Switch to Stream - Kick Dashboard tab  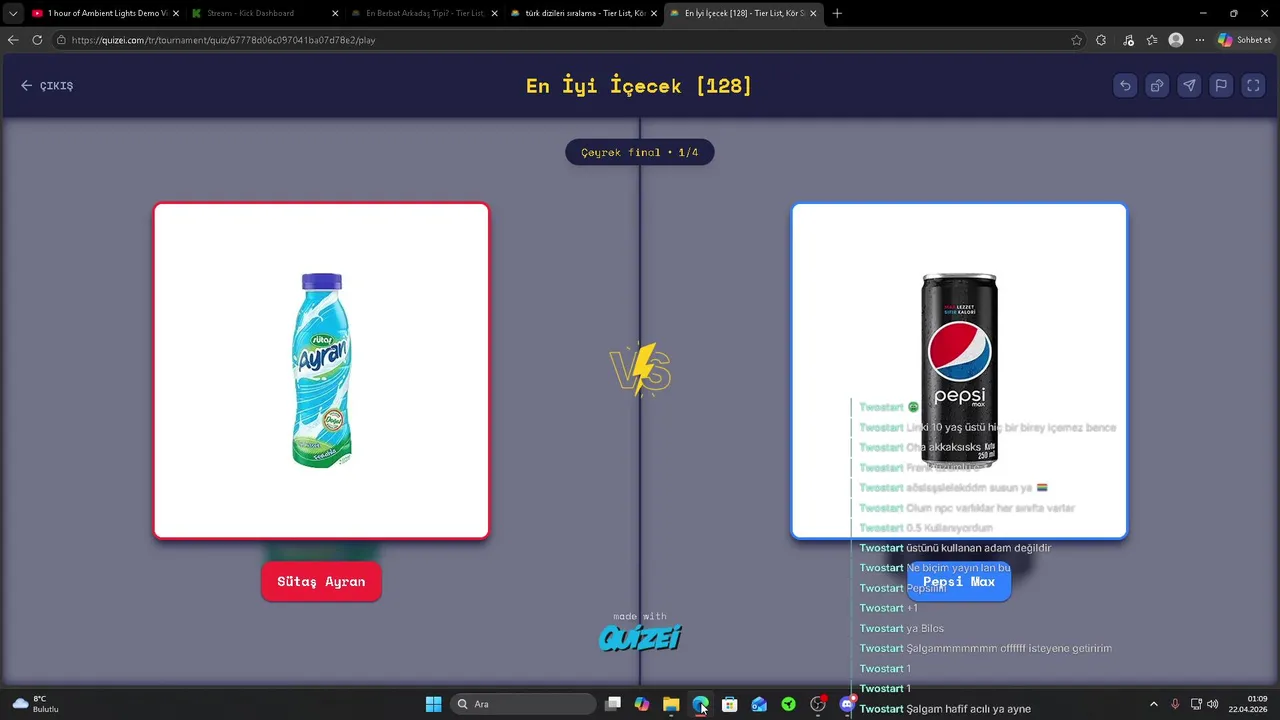tap(262, 13)
